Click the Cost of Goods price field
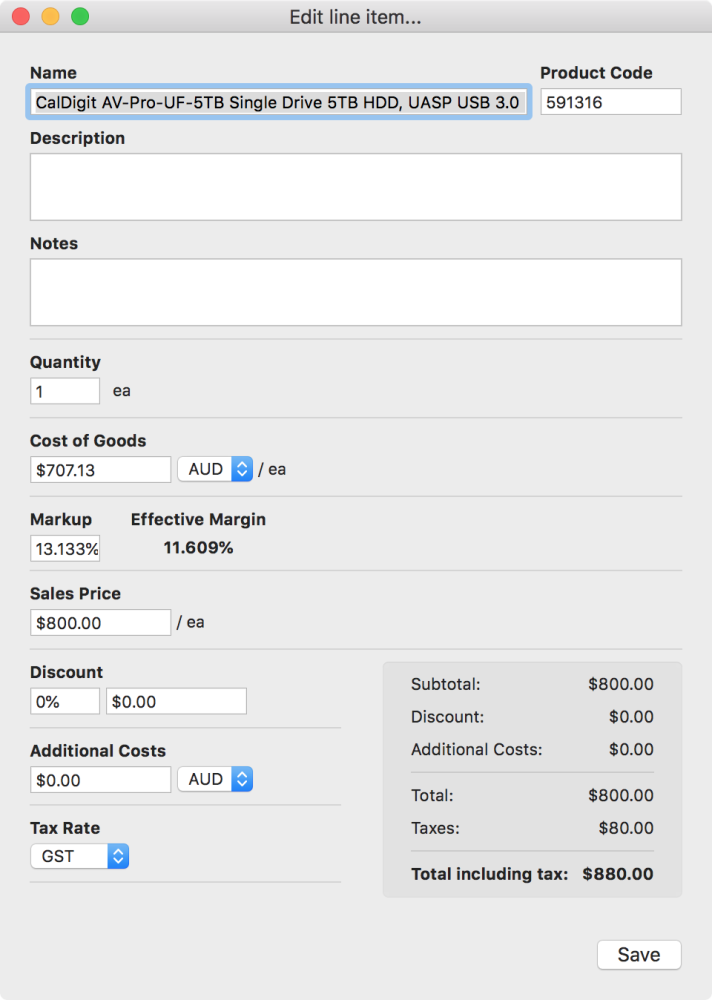This screenshot has height=1000, width=712. pyautogui.click(x=100, y=469)
